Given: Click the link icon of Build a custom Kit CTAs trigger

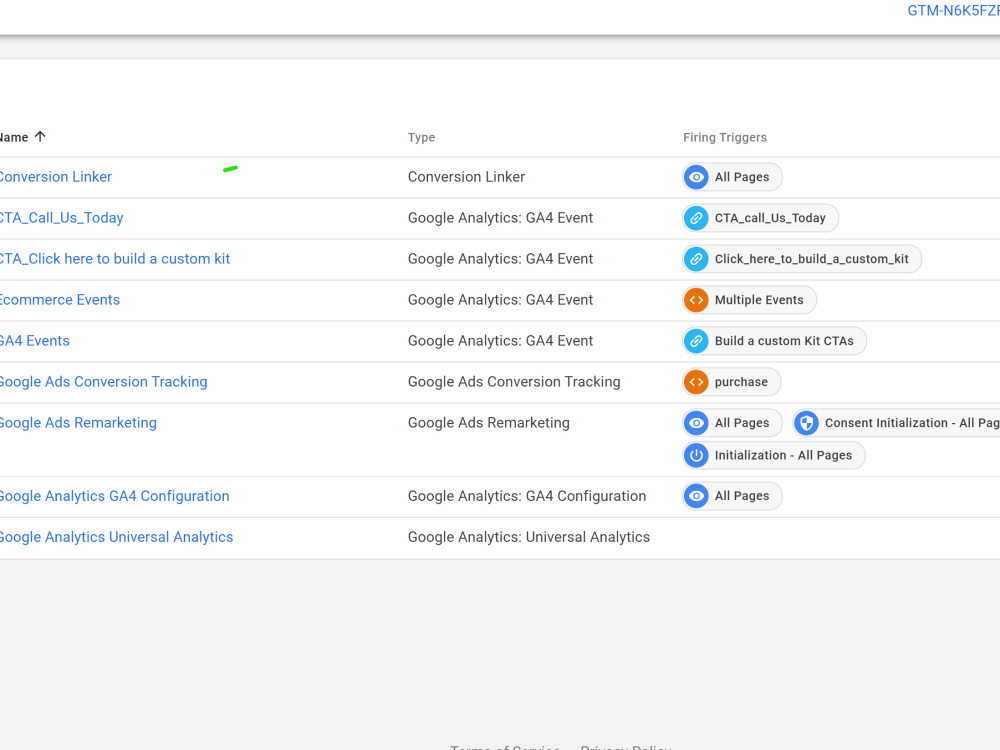Looking at the screenshot, I should [696, 341].
